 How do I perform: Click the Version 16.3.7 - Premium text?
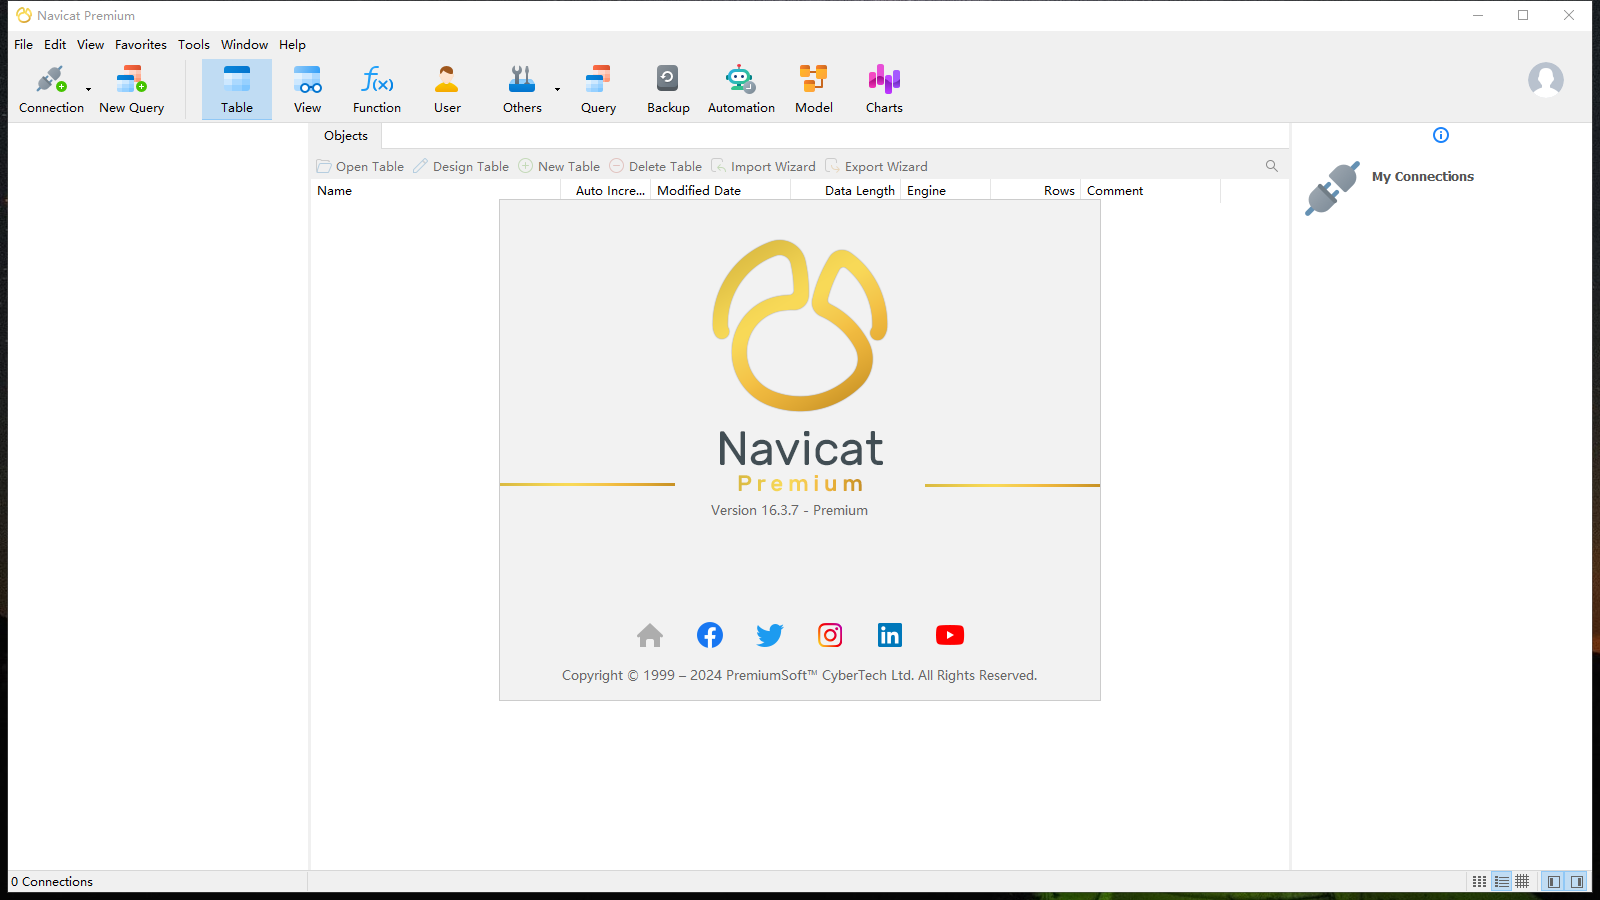[789, 510]
